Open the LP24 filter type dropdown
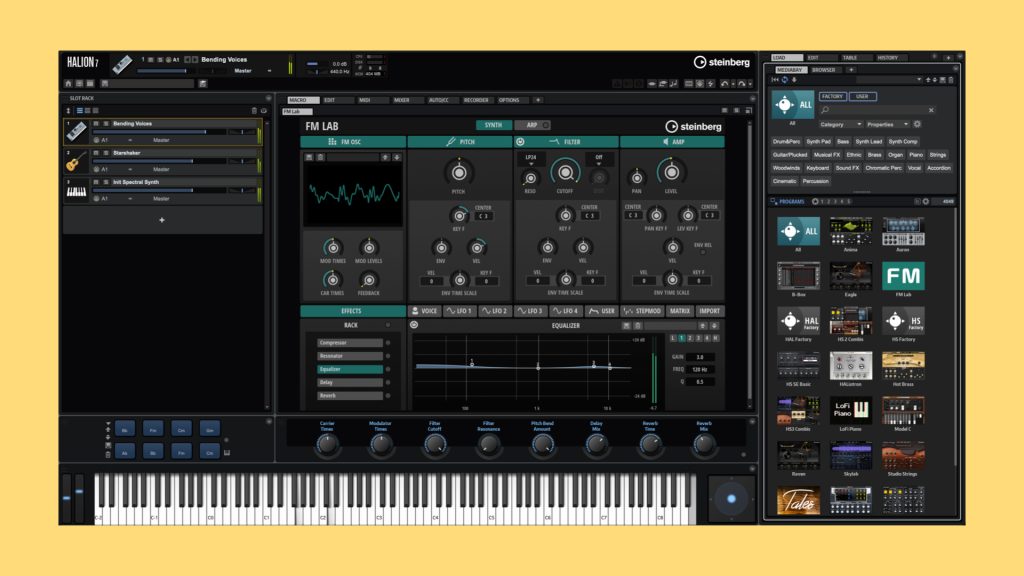 [x=531, y=162]
